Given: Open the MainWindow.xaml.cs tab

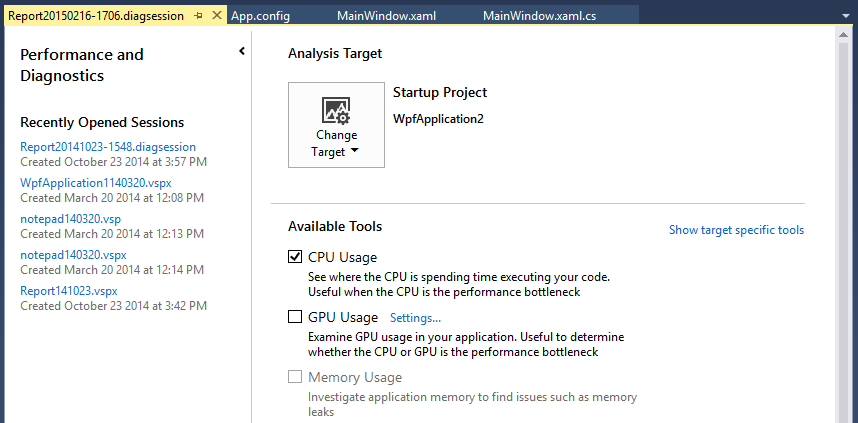Looking at the screenshot, I should click(x=540, y=16).
